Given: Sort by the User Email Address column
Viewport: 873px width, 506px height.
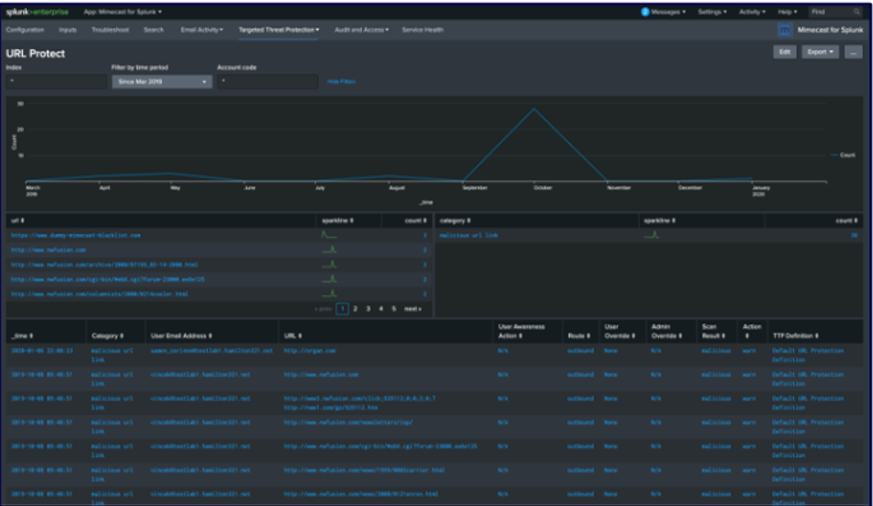Looking at the screenshot, I should (181, 336).
